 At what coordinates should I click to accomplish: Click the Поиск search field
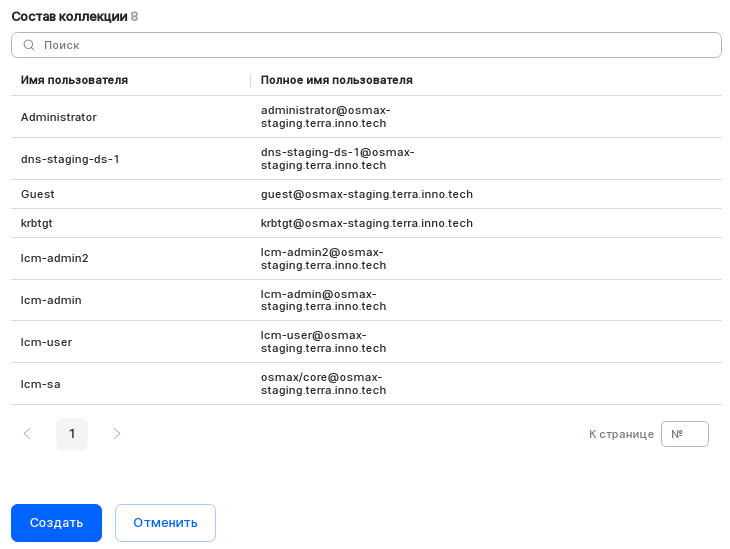coord(370,45)
